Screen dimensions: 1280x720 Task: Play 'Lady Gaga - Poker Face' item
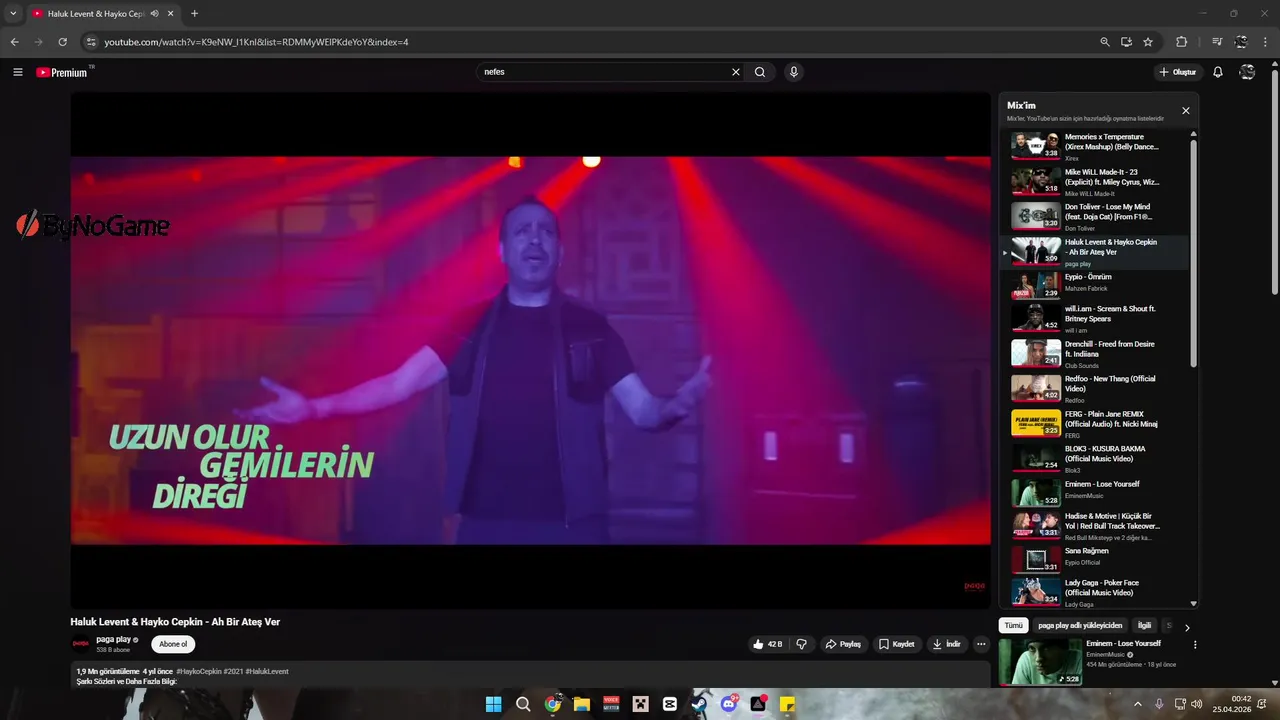pos(1098,592)
